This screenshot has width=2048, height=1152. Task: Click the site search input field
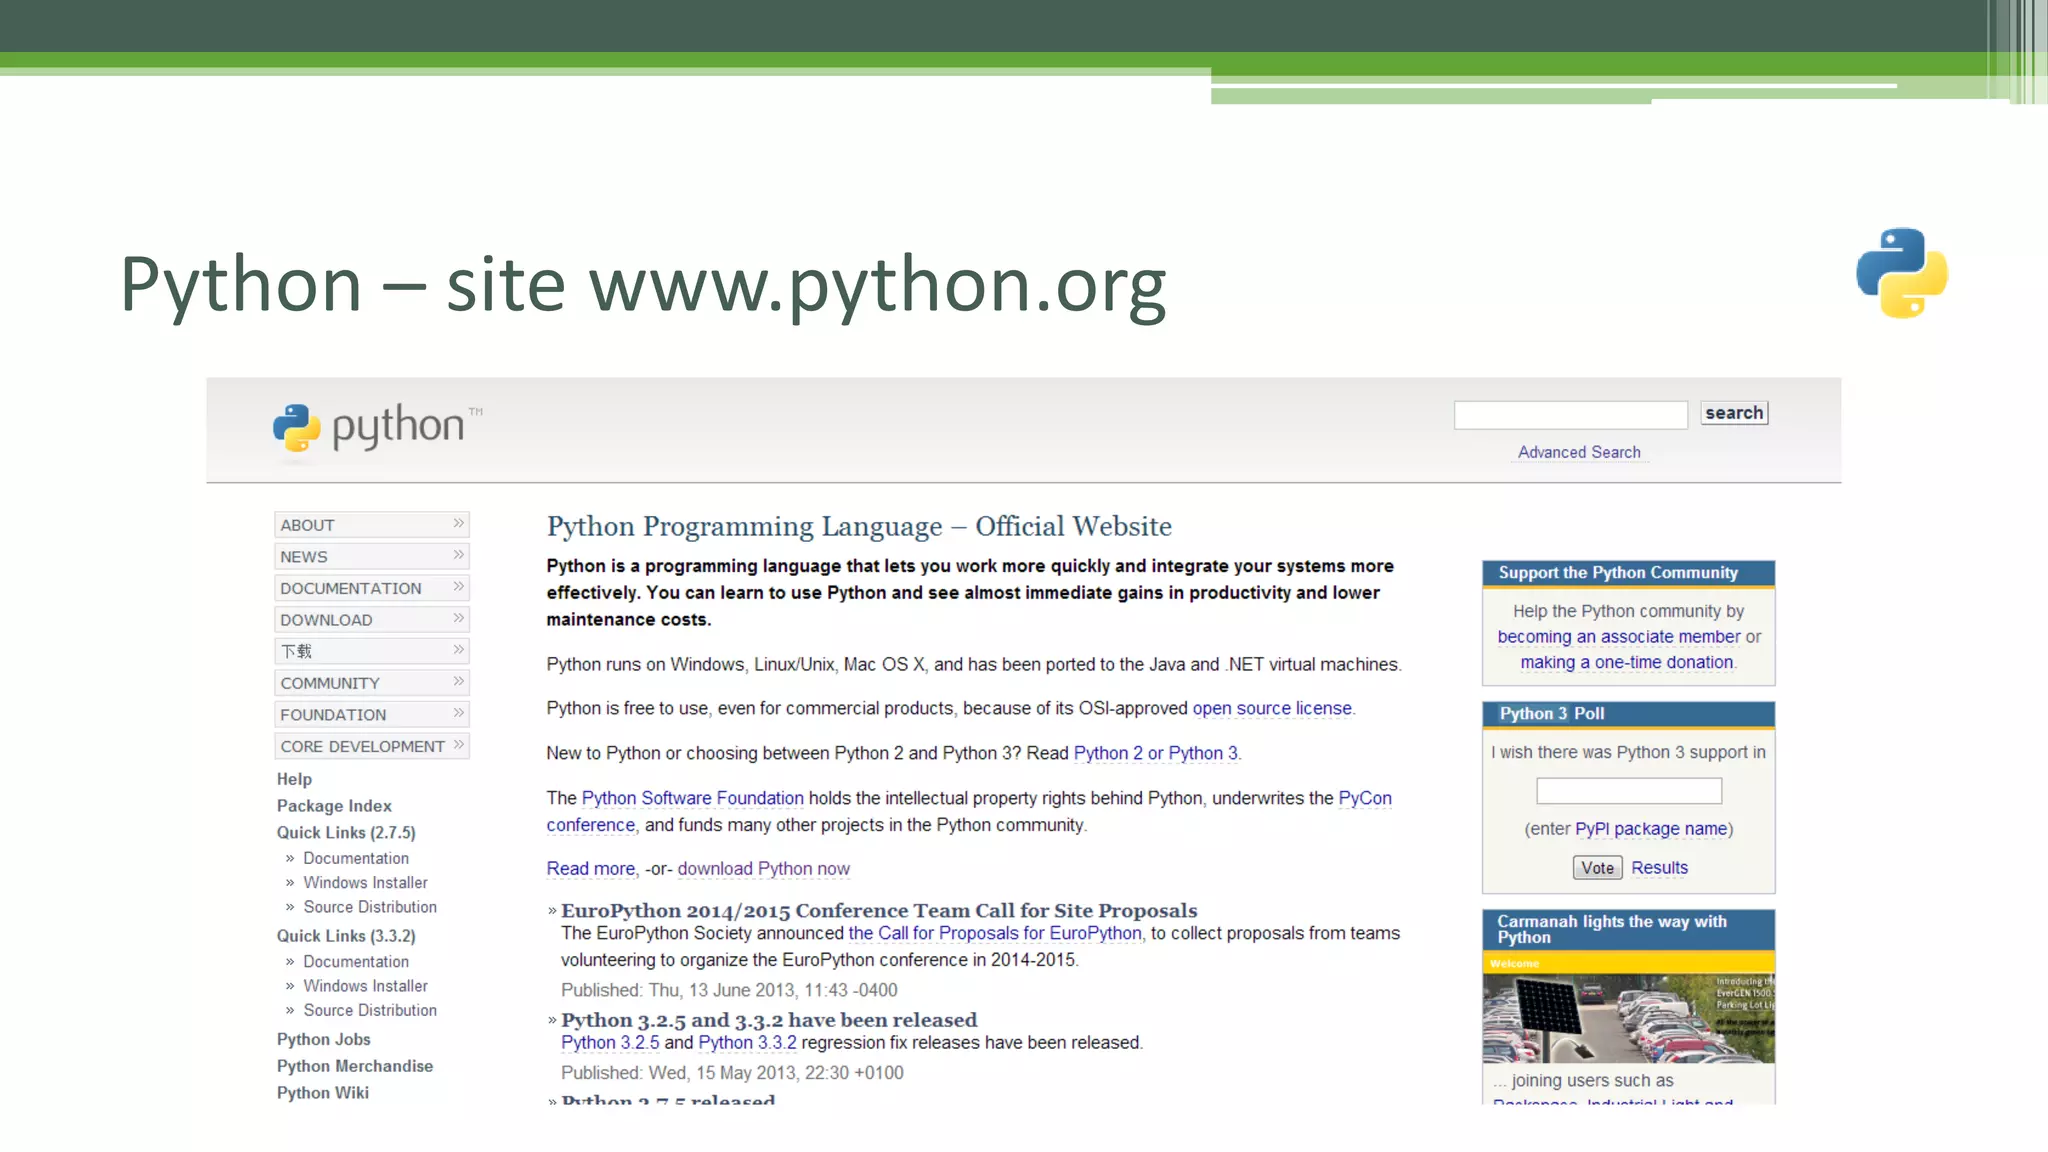coord(1570,414)
